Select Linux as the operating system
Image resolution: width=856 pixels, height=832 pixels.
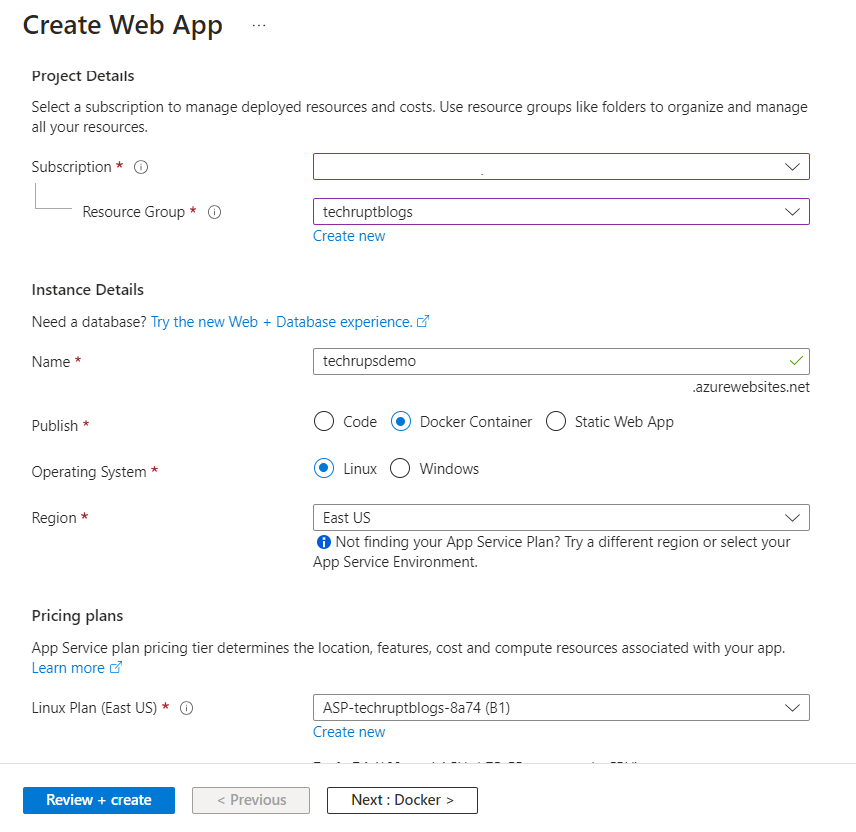(x=324, y=469)
